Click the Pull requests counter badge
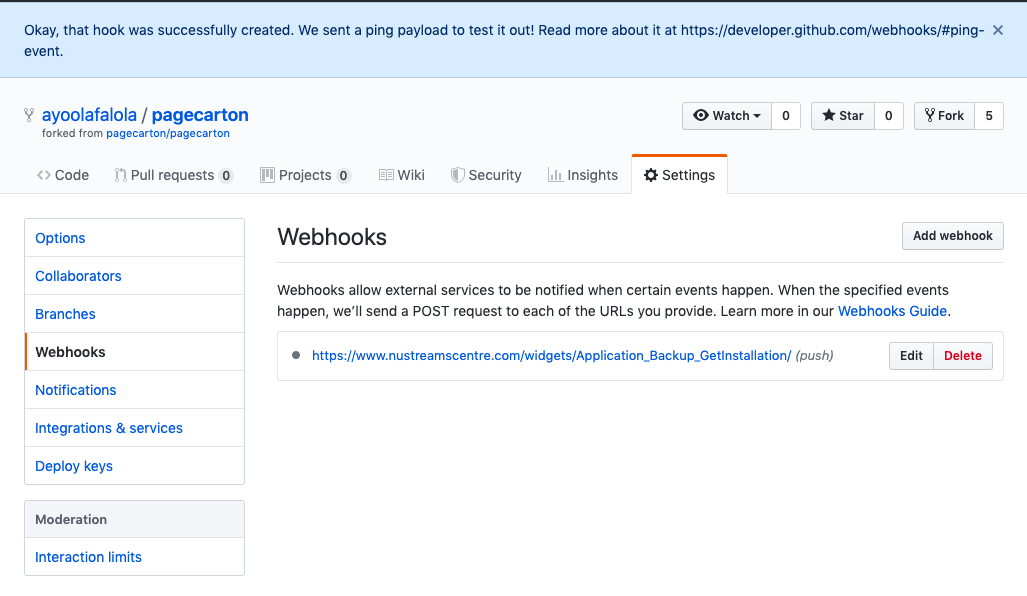 [x=226, y=176]
